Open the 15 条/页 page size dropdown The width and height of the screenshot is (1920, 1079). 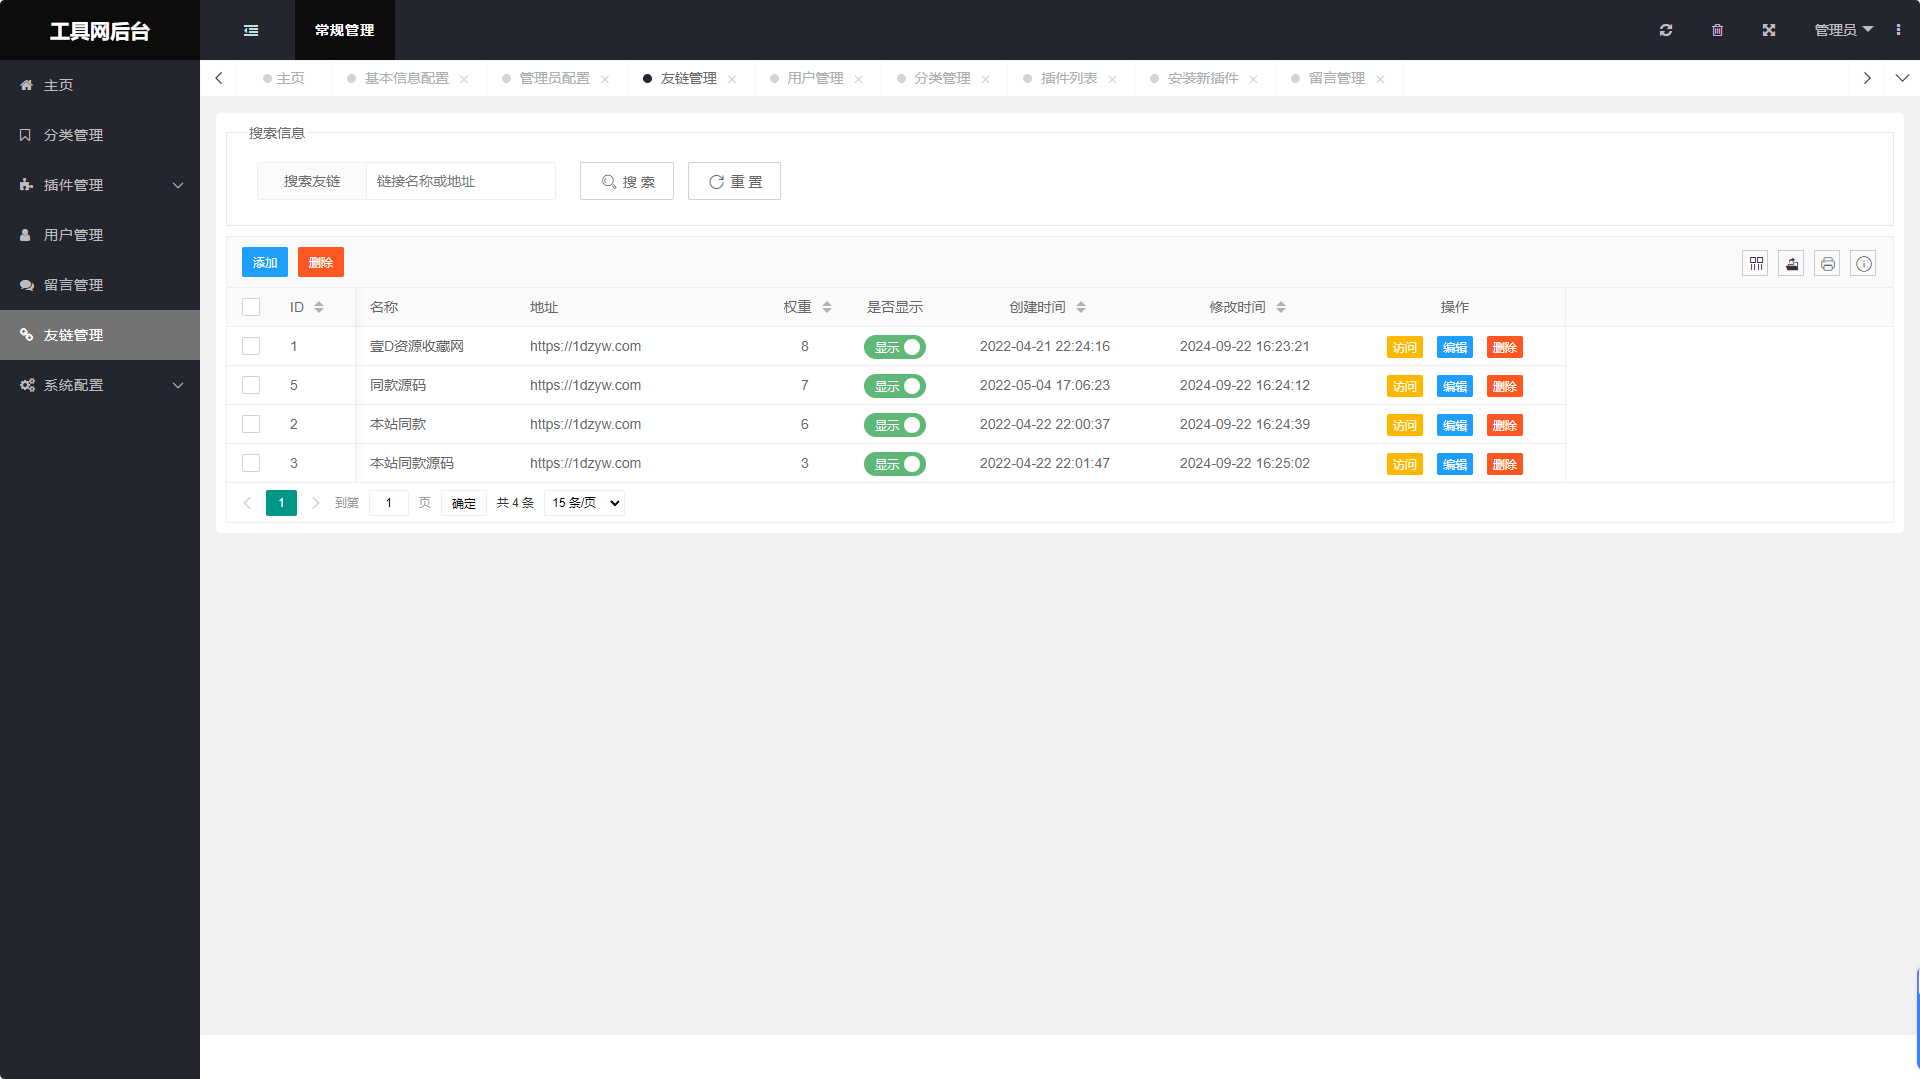(585, 503)
